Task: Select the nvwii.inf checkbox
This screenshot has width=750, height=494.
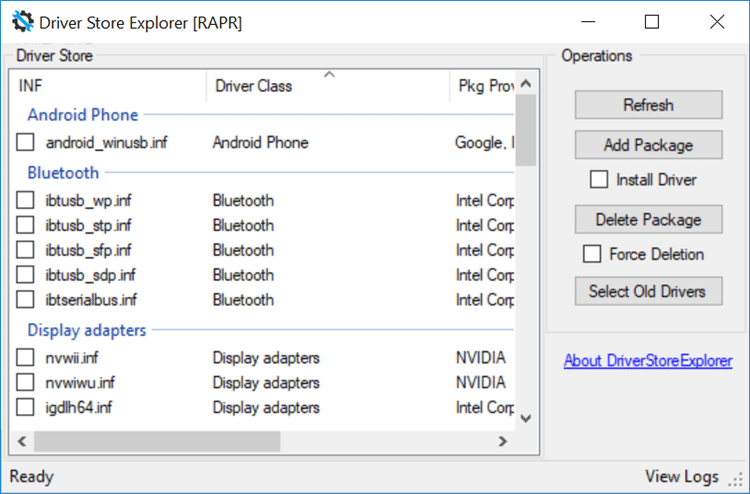Action: pyautogui.click(x=25, y=357)
